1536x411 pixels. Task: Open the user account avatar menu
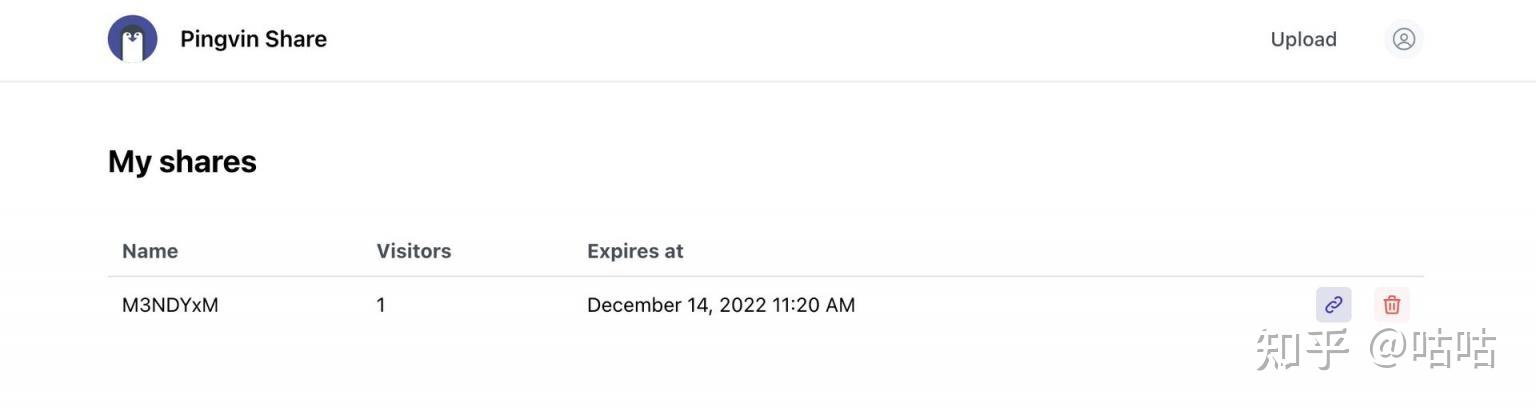[1403, 39]
